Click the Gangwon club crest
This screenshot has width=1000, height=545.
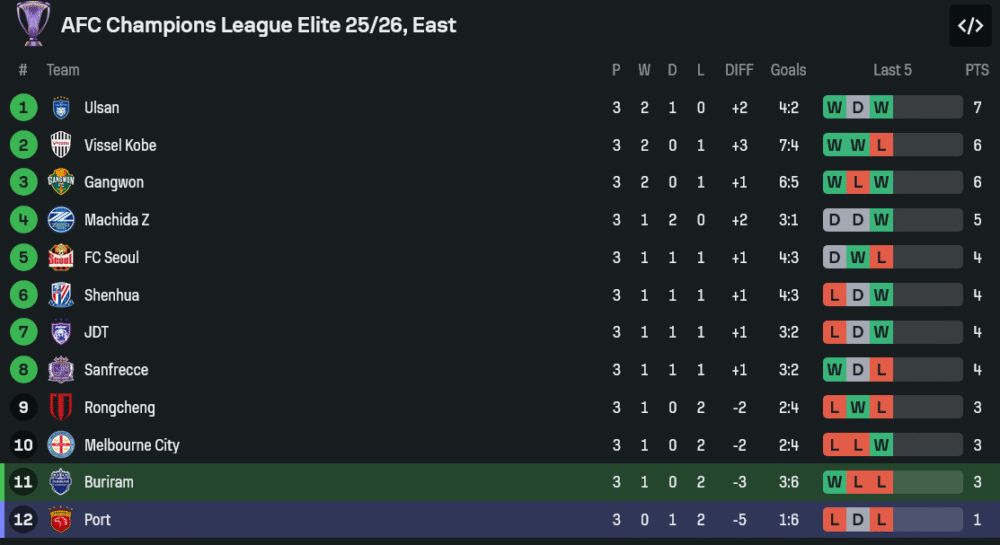(x=61, y=182)
